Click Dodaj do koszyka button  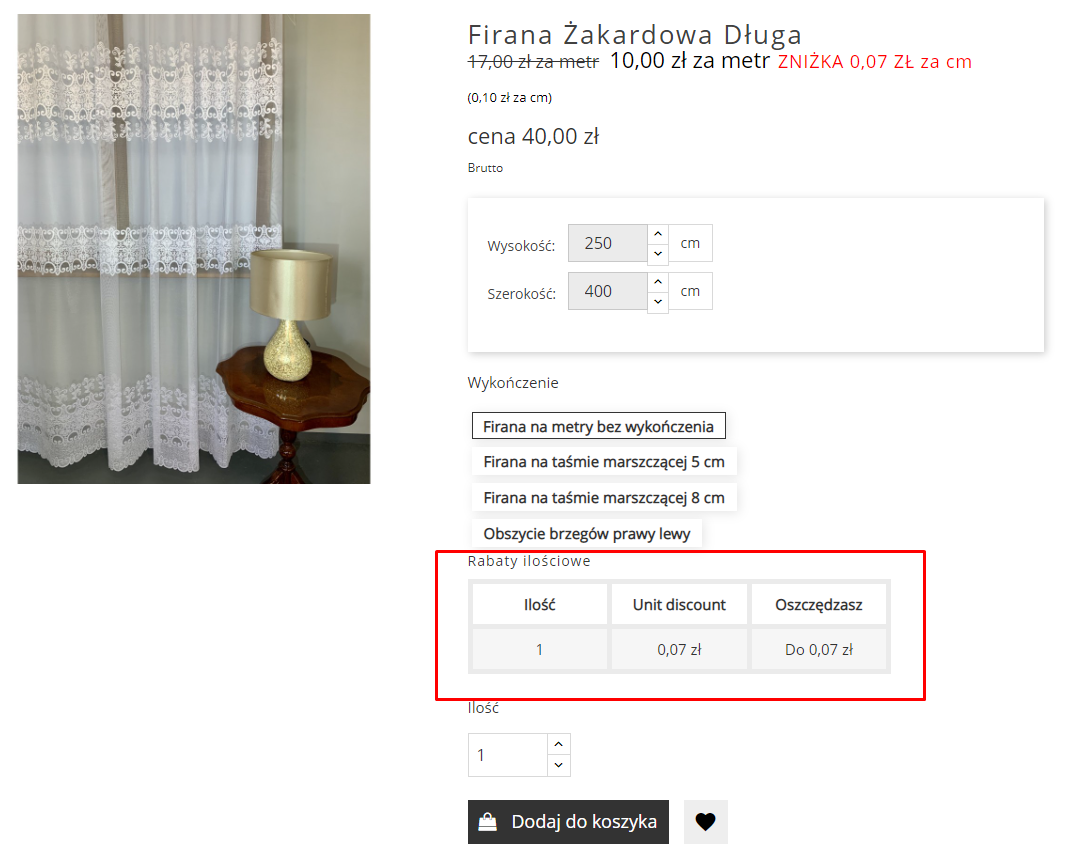coord(568,821)
